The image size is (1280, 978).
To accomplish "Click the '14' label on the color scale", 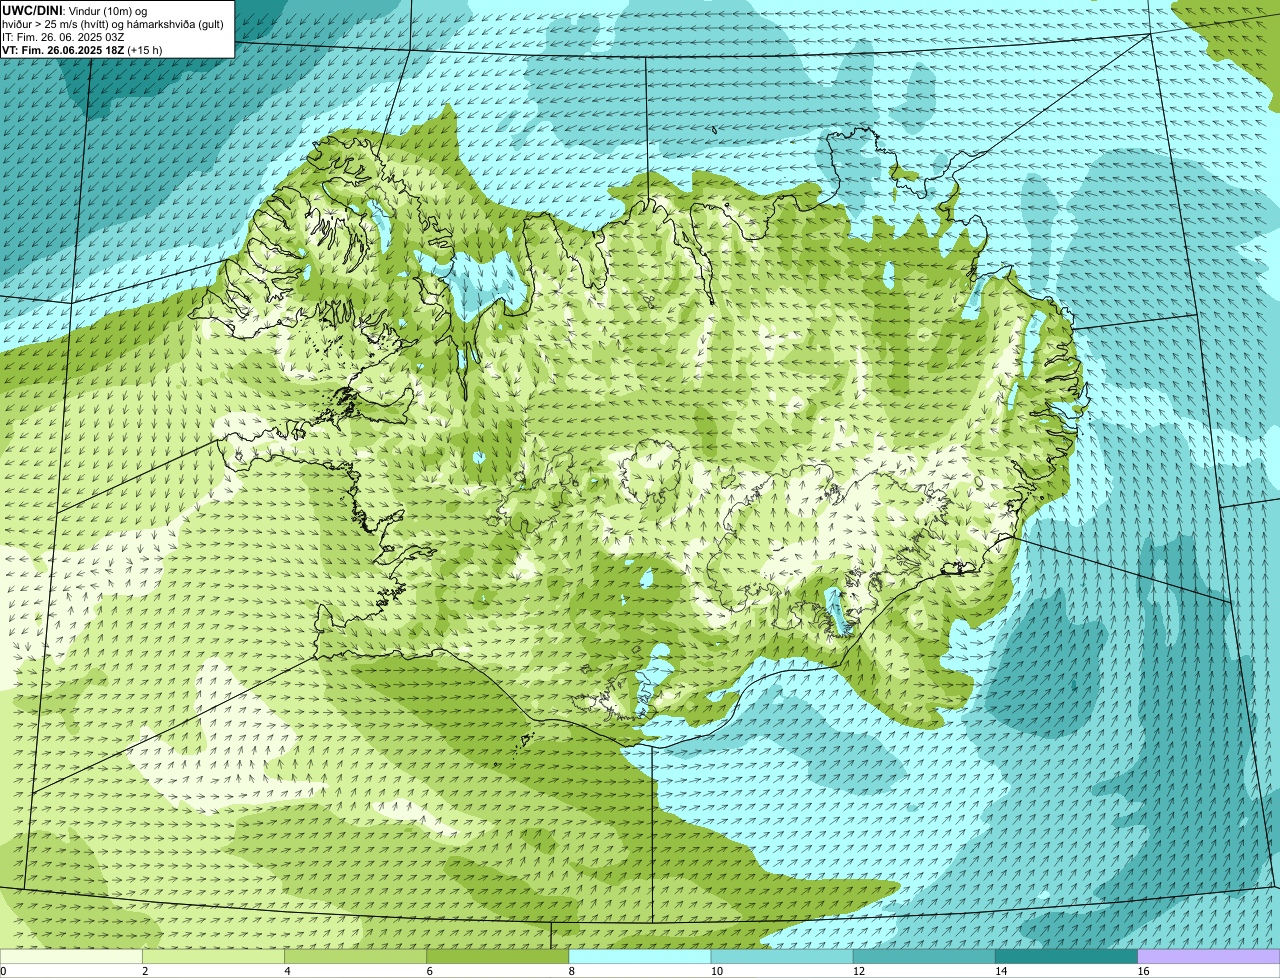I will [1001, 971].
